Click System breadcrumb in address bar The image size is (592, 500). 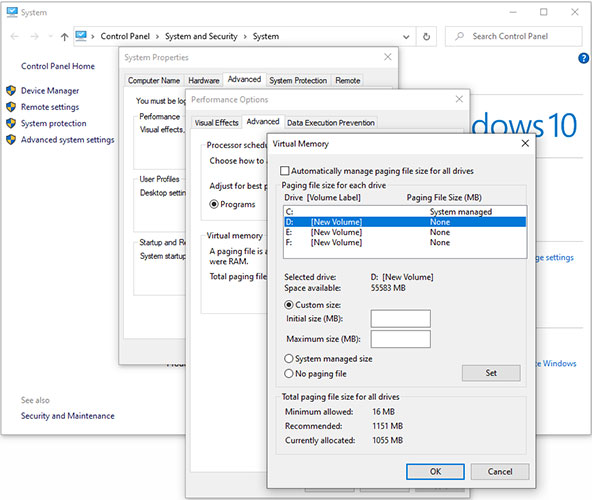[266, 36]
